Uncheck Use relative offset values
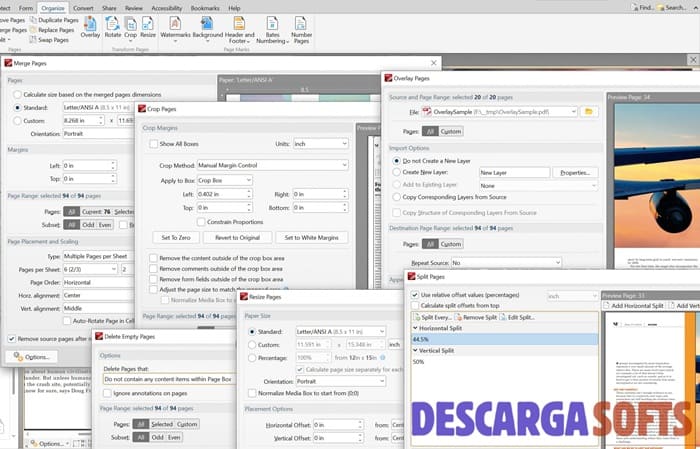This screenshot has height=449, width=700. (x=415, y=295)
